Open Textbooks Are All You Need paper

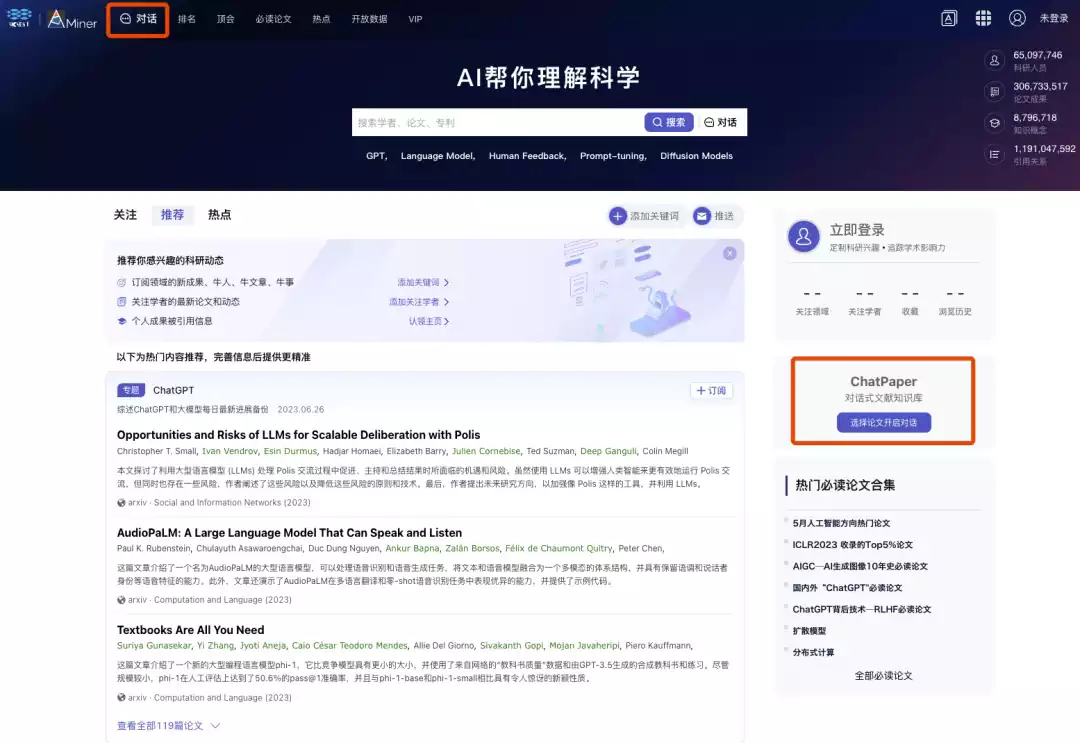tap(191, 630)
